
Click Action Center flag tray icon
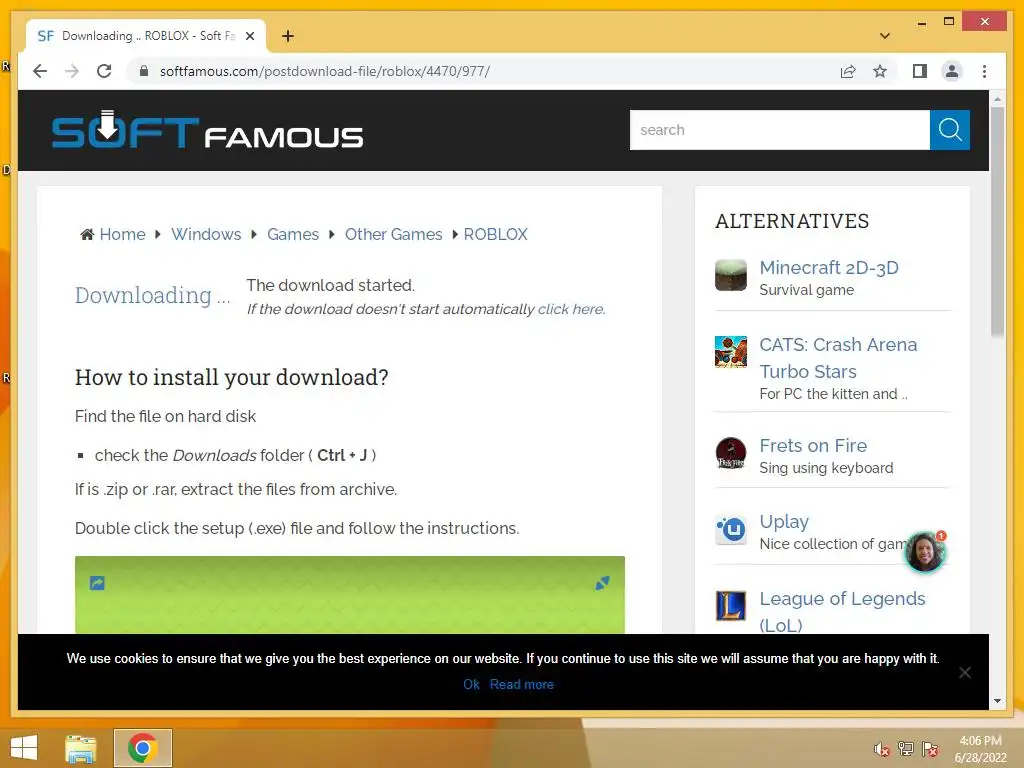tap(929, 749)
